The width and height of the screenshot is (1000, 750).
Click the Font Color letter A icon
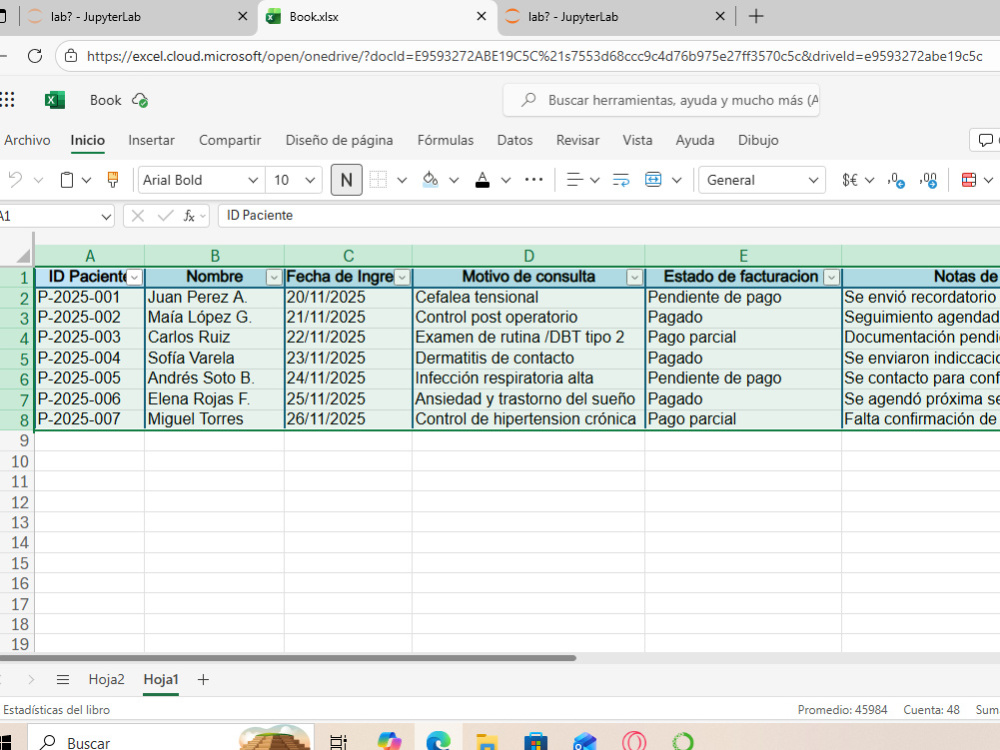tap(483, 180)
